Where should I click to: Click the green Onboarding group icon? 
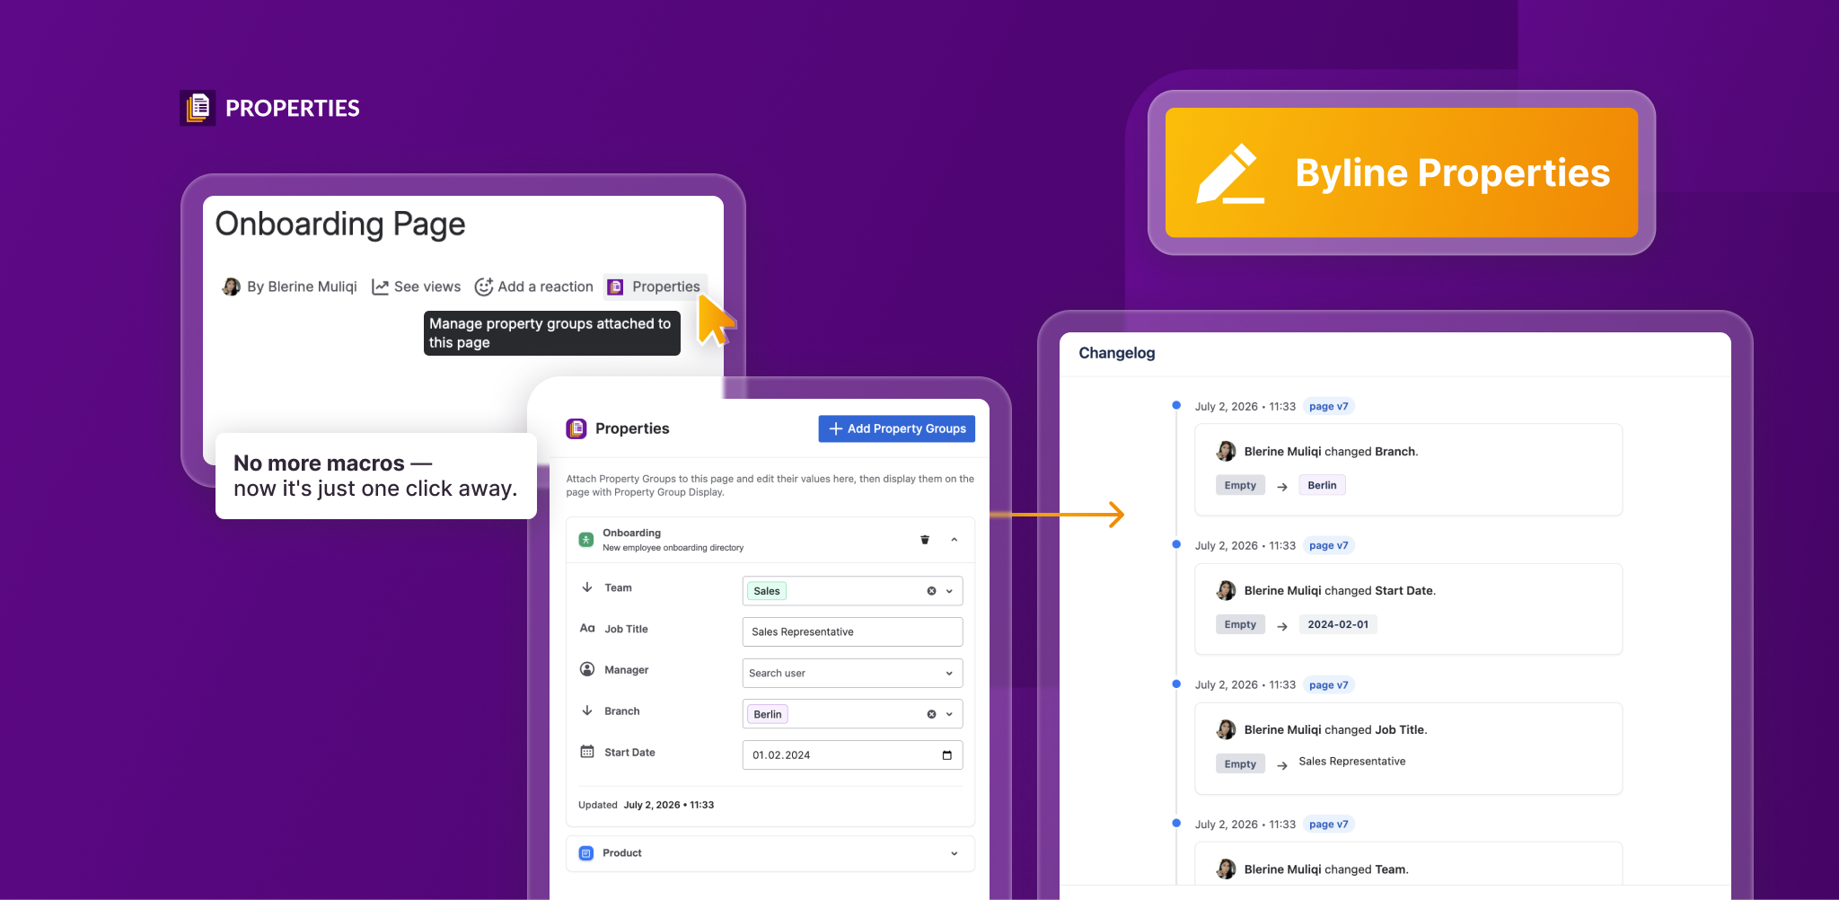point(586,540)
